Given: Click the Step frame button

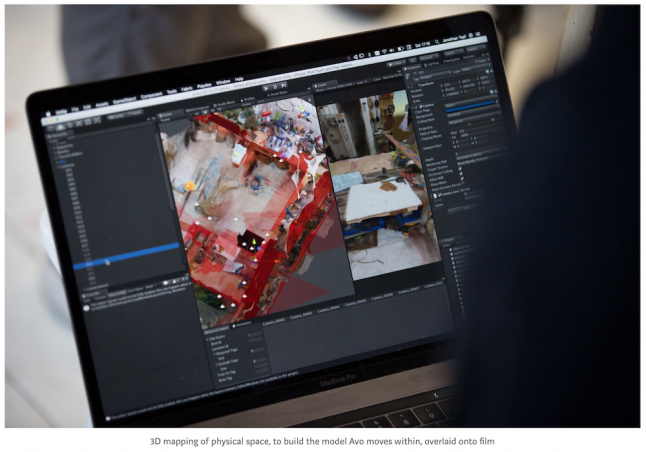Looking at the screenshot, I should [x=284, y=83].
